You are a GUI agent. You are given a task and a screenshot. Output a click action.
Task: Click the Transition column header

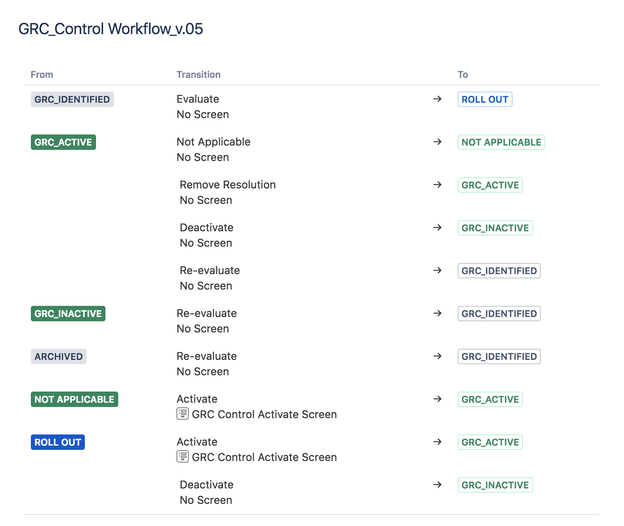click(199, 74)
